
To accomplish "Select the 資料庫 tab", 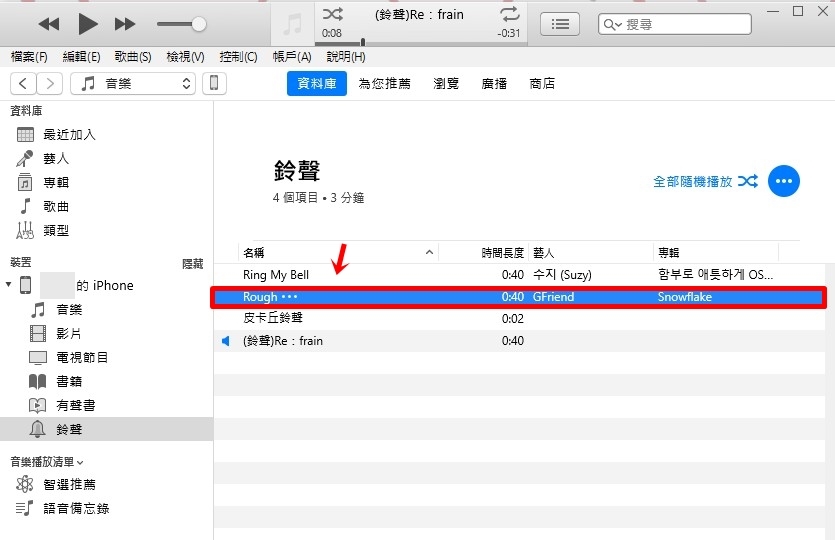I will 317,84.
